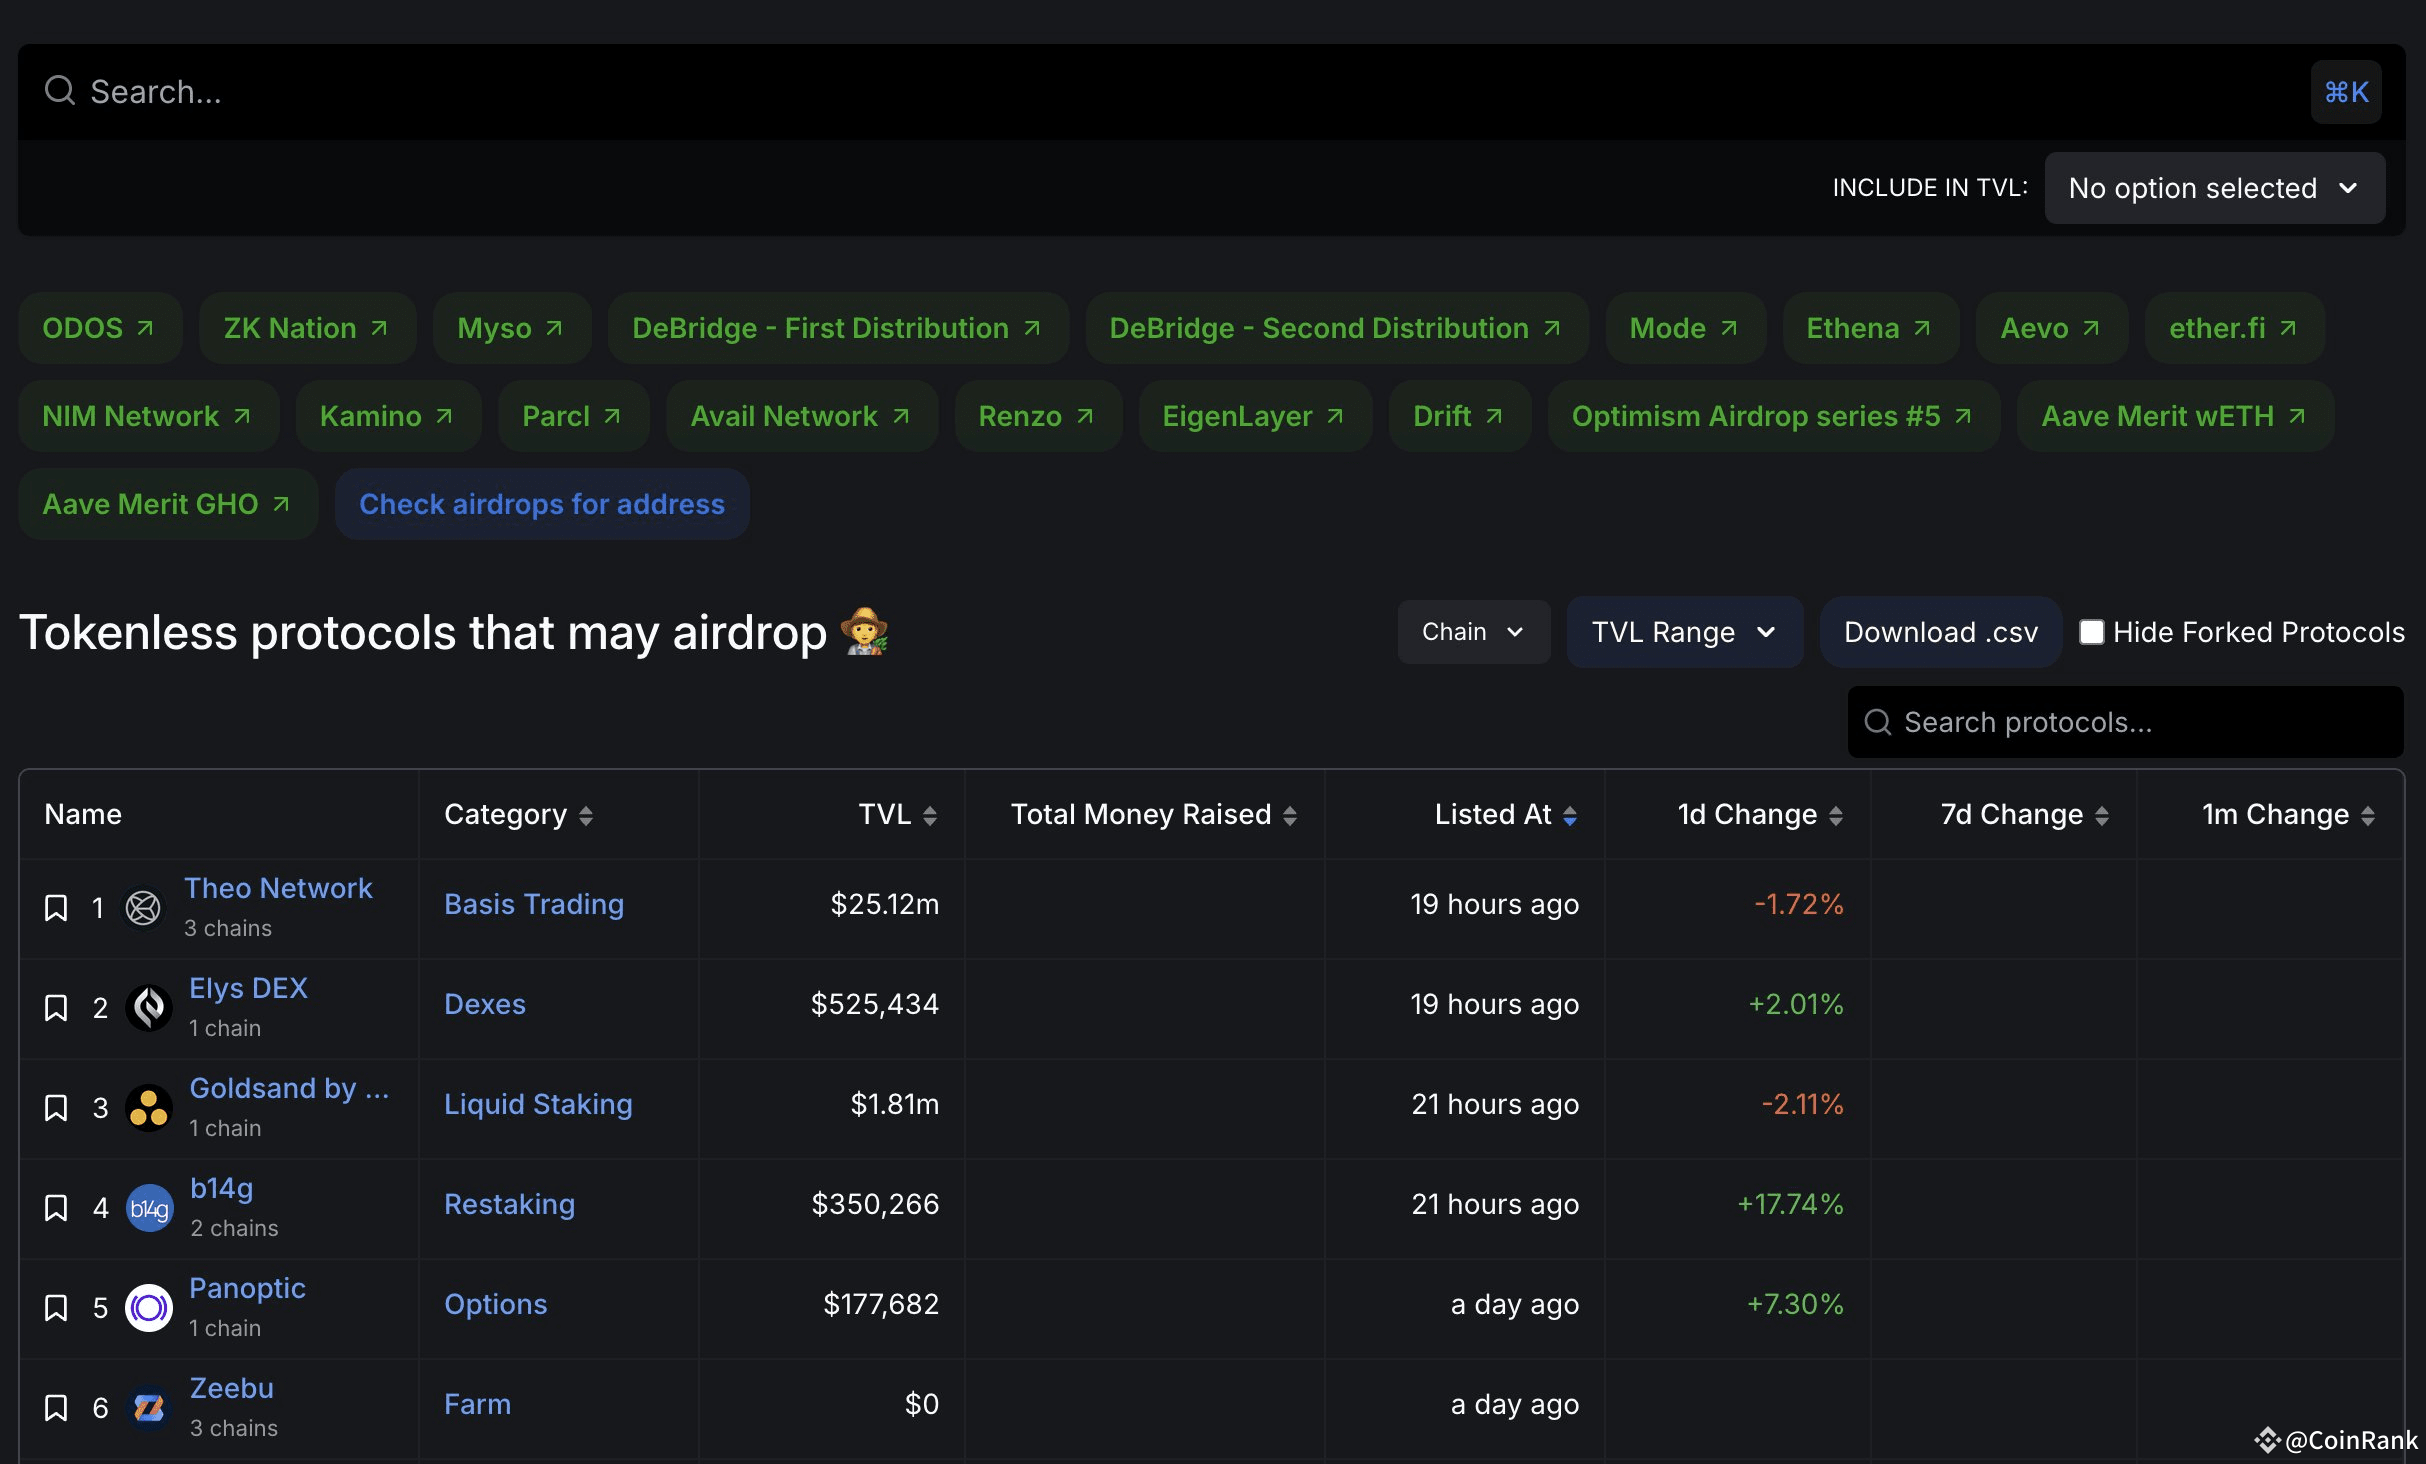Open the Chain dropdown

[1472, 631]
